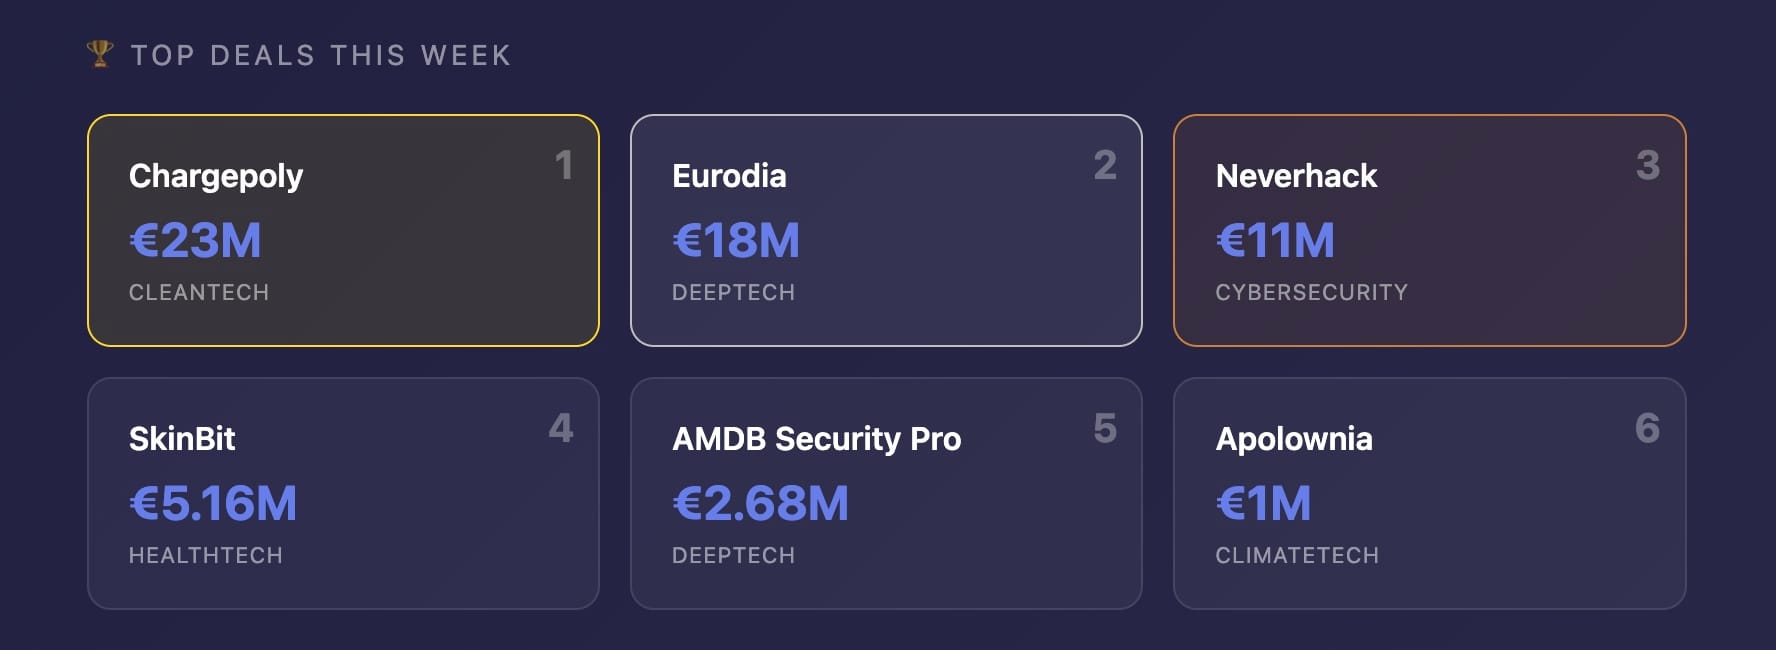Select the CLIMATETECH category label
This screenshot has width=1776, height=650.
pos(1297,555)
